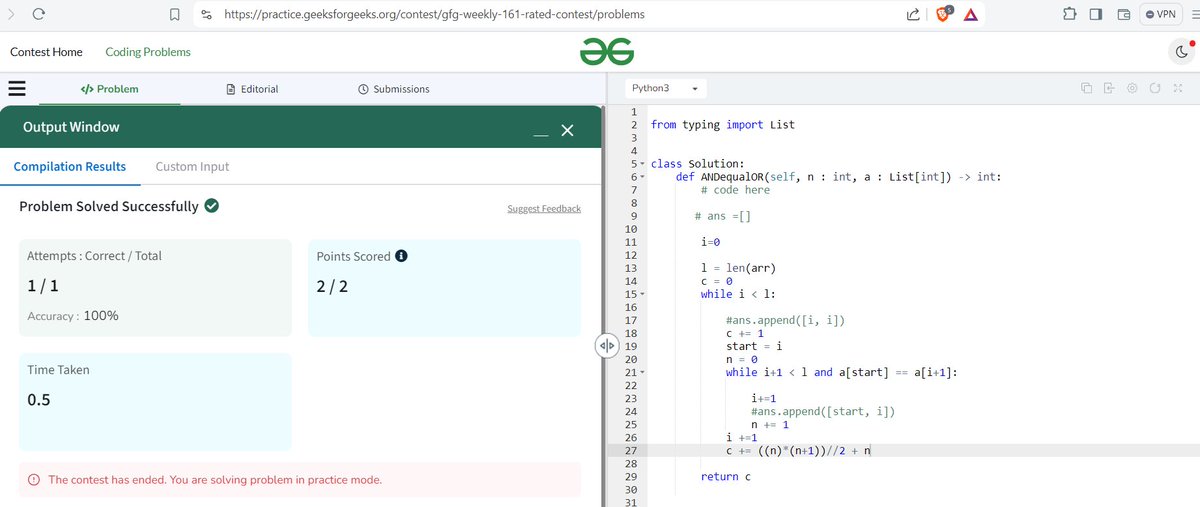Click the '1 / 1' attempts value

42,285
